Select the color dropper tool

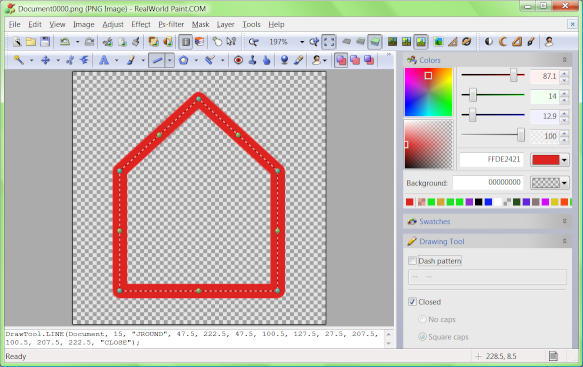[x=299, y=60]
